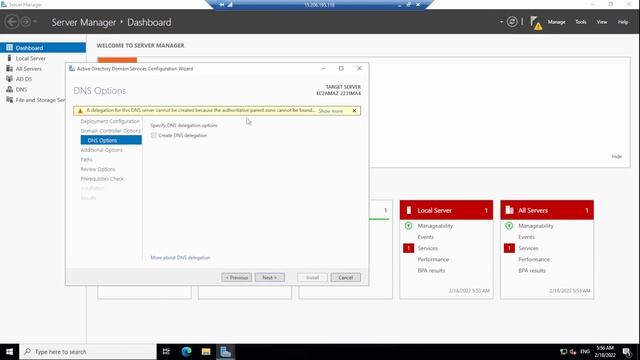Click the warning triangle icon in banner

80,111
